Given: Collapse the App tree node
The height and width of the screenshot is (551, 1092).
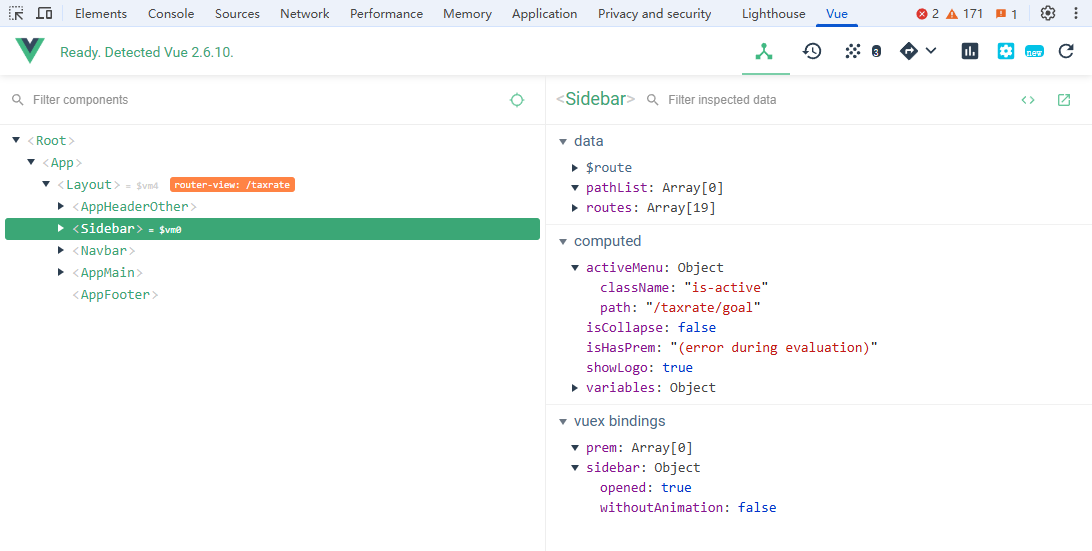Looking at the screenshot, I should pyautogui.click(x=31, y=162).
